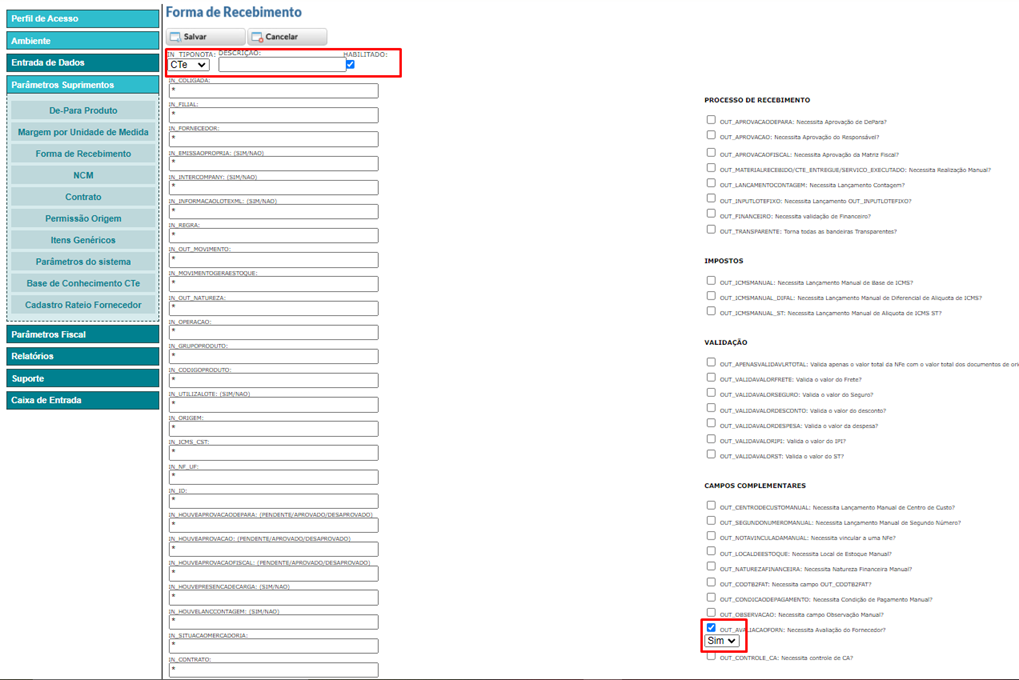Go to Base de Conhecimento CTe

click(83, 284)
